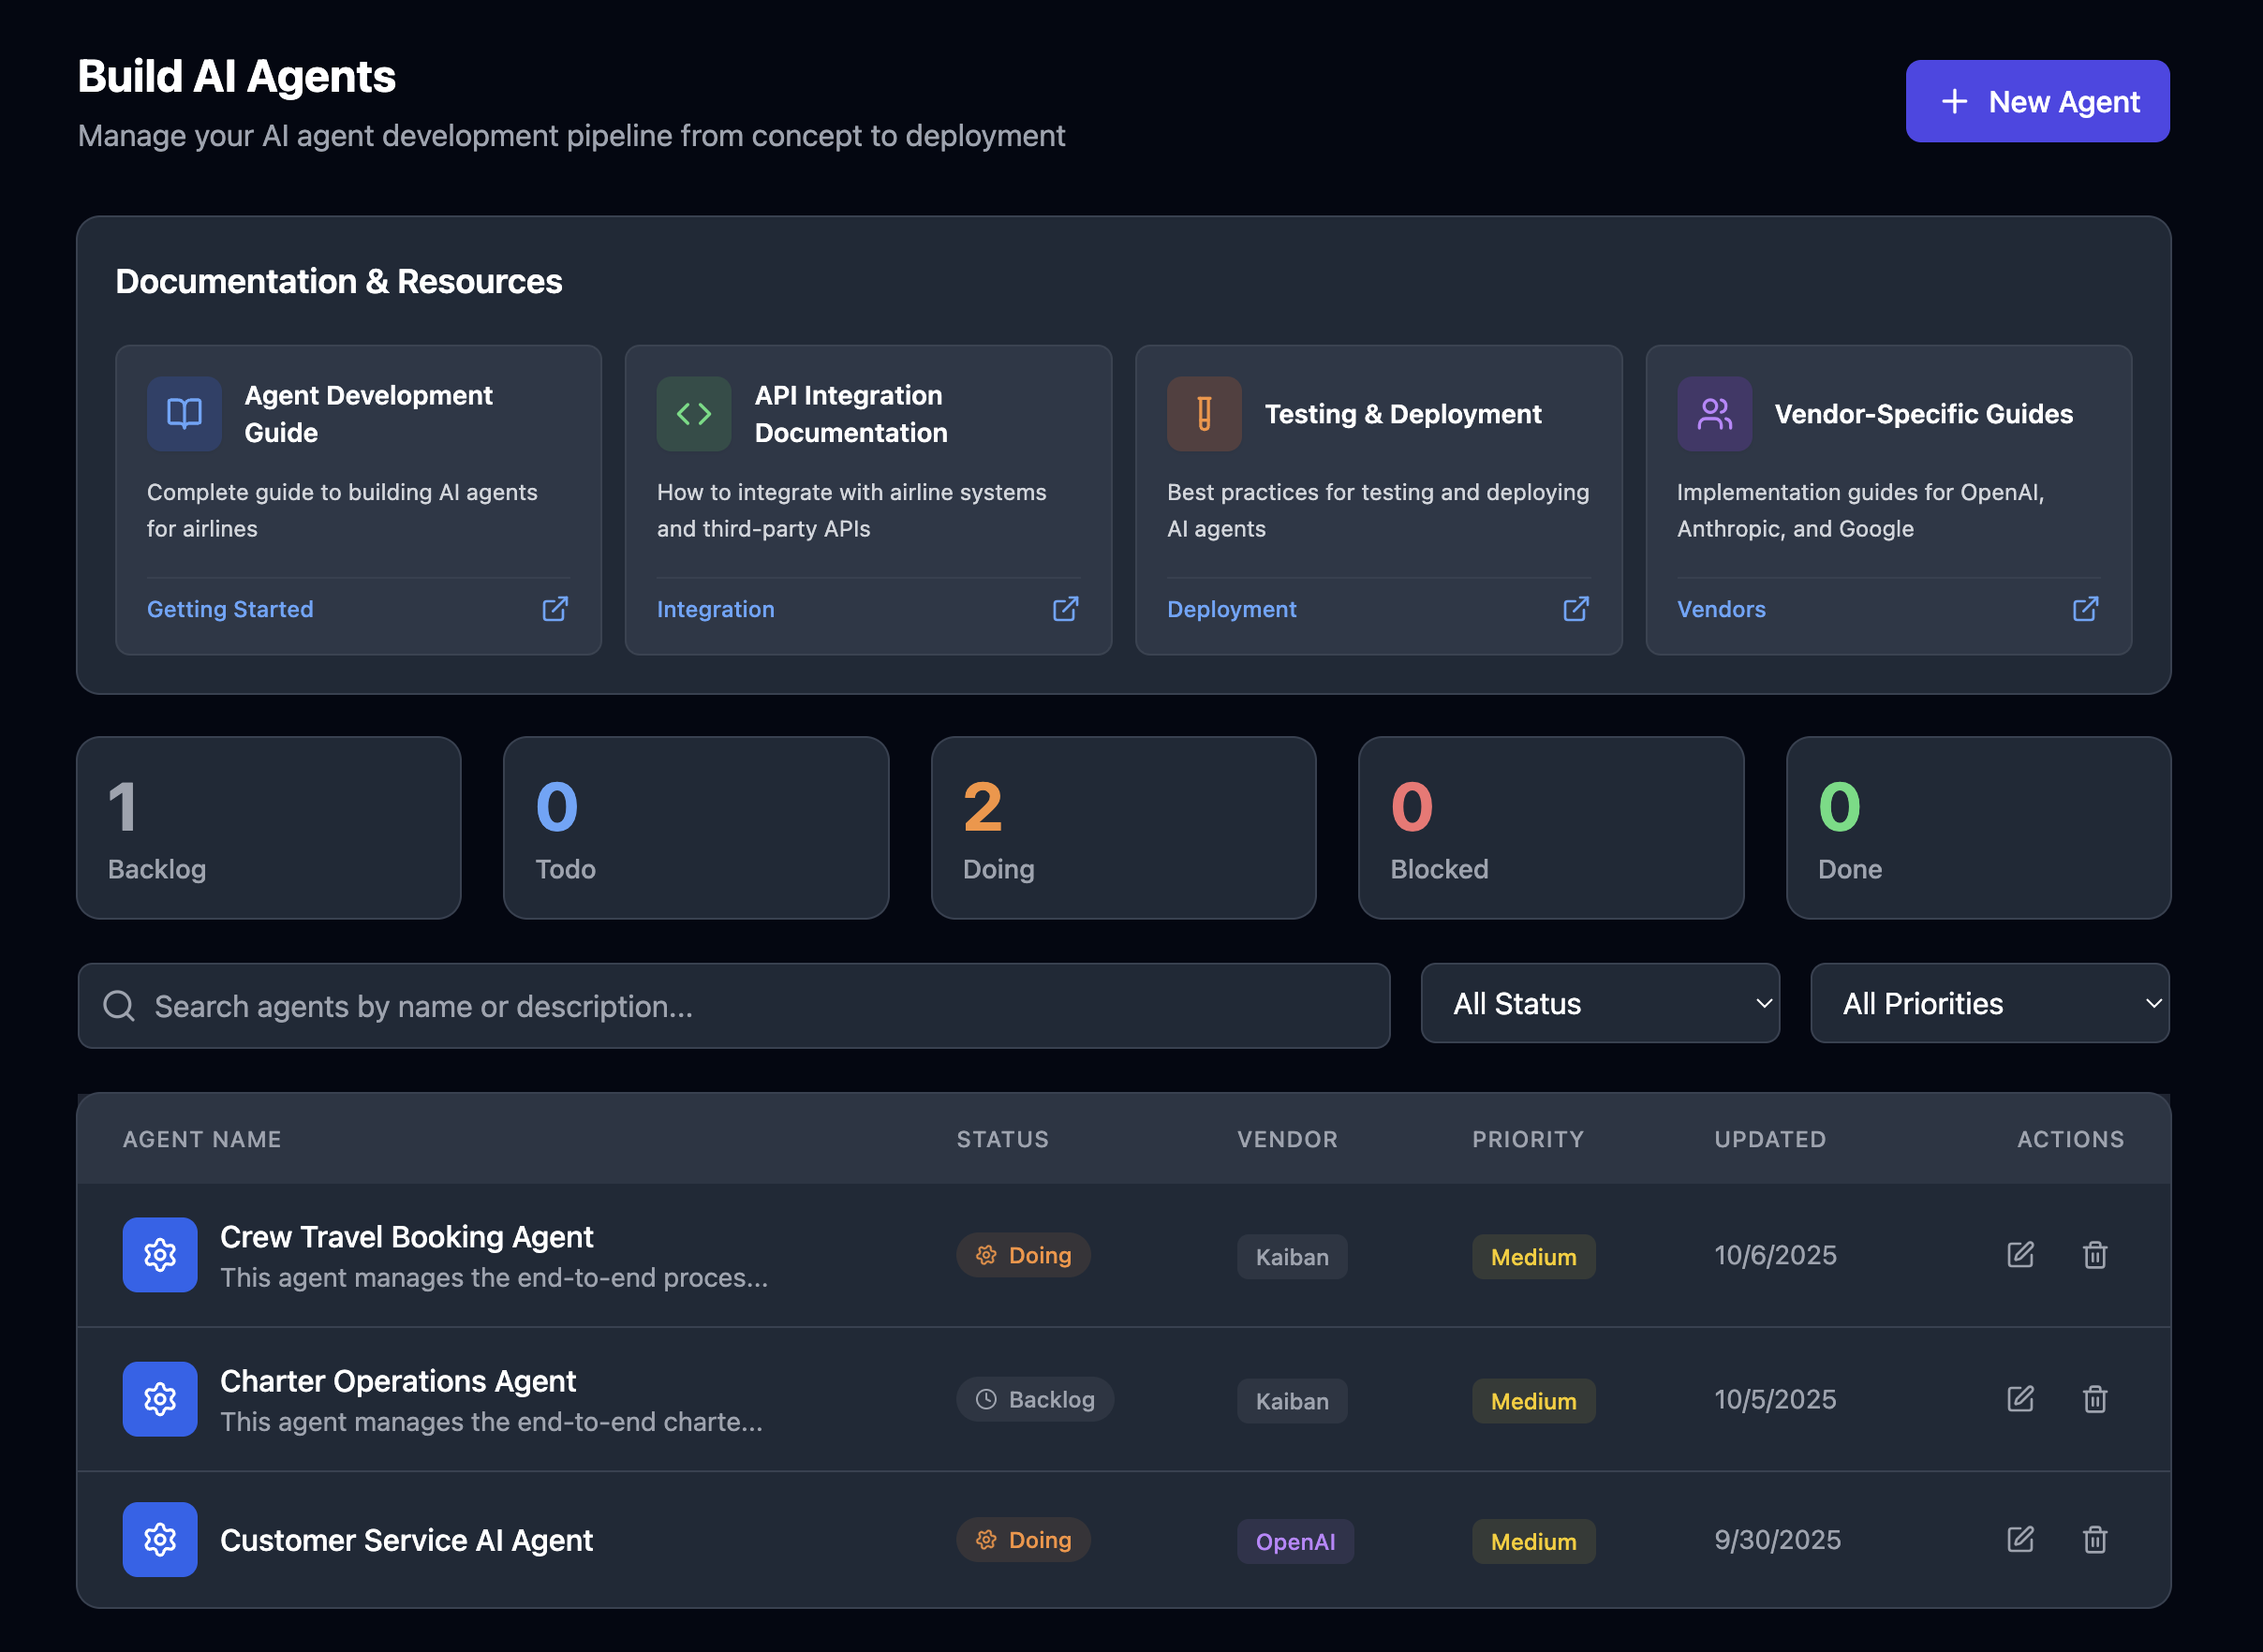Image resolution: width=2263 pixels, height=1652 pixels.
Task: Open the Integration link
Action: tap(716, 609)
